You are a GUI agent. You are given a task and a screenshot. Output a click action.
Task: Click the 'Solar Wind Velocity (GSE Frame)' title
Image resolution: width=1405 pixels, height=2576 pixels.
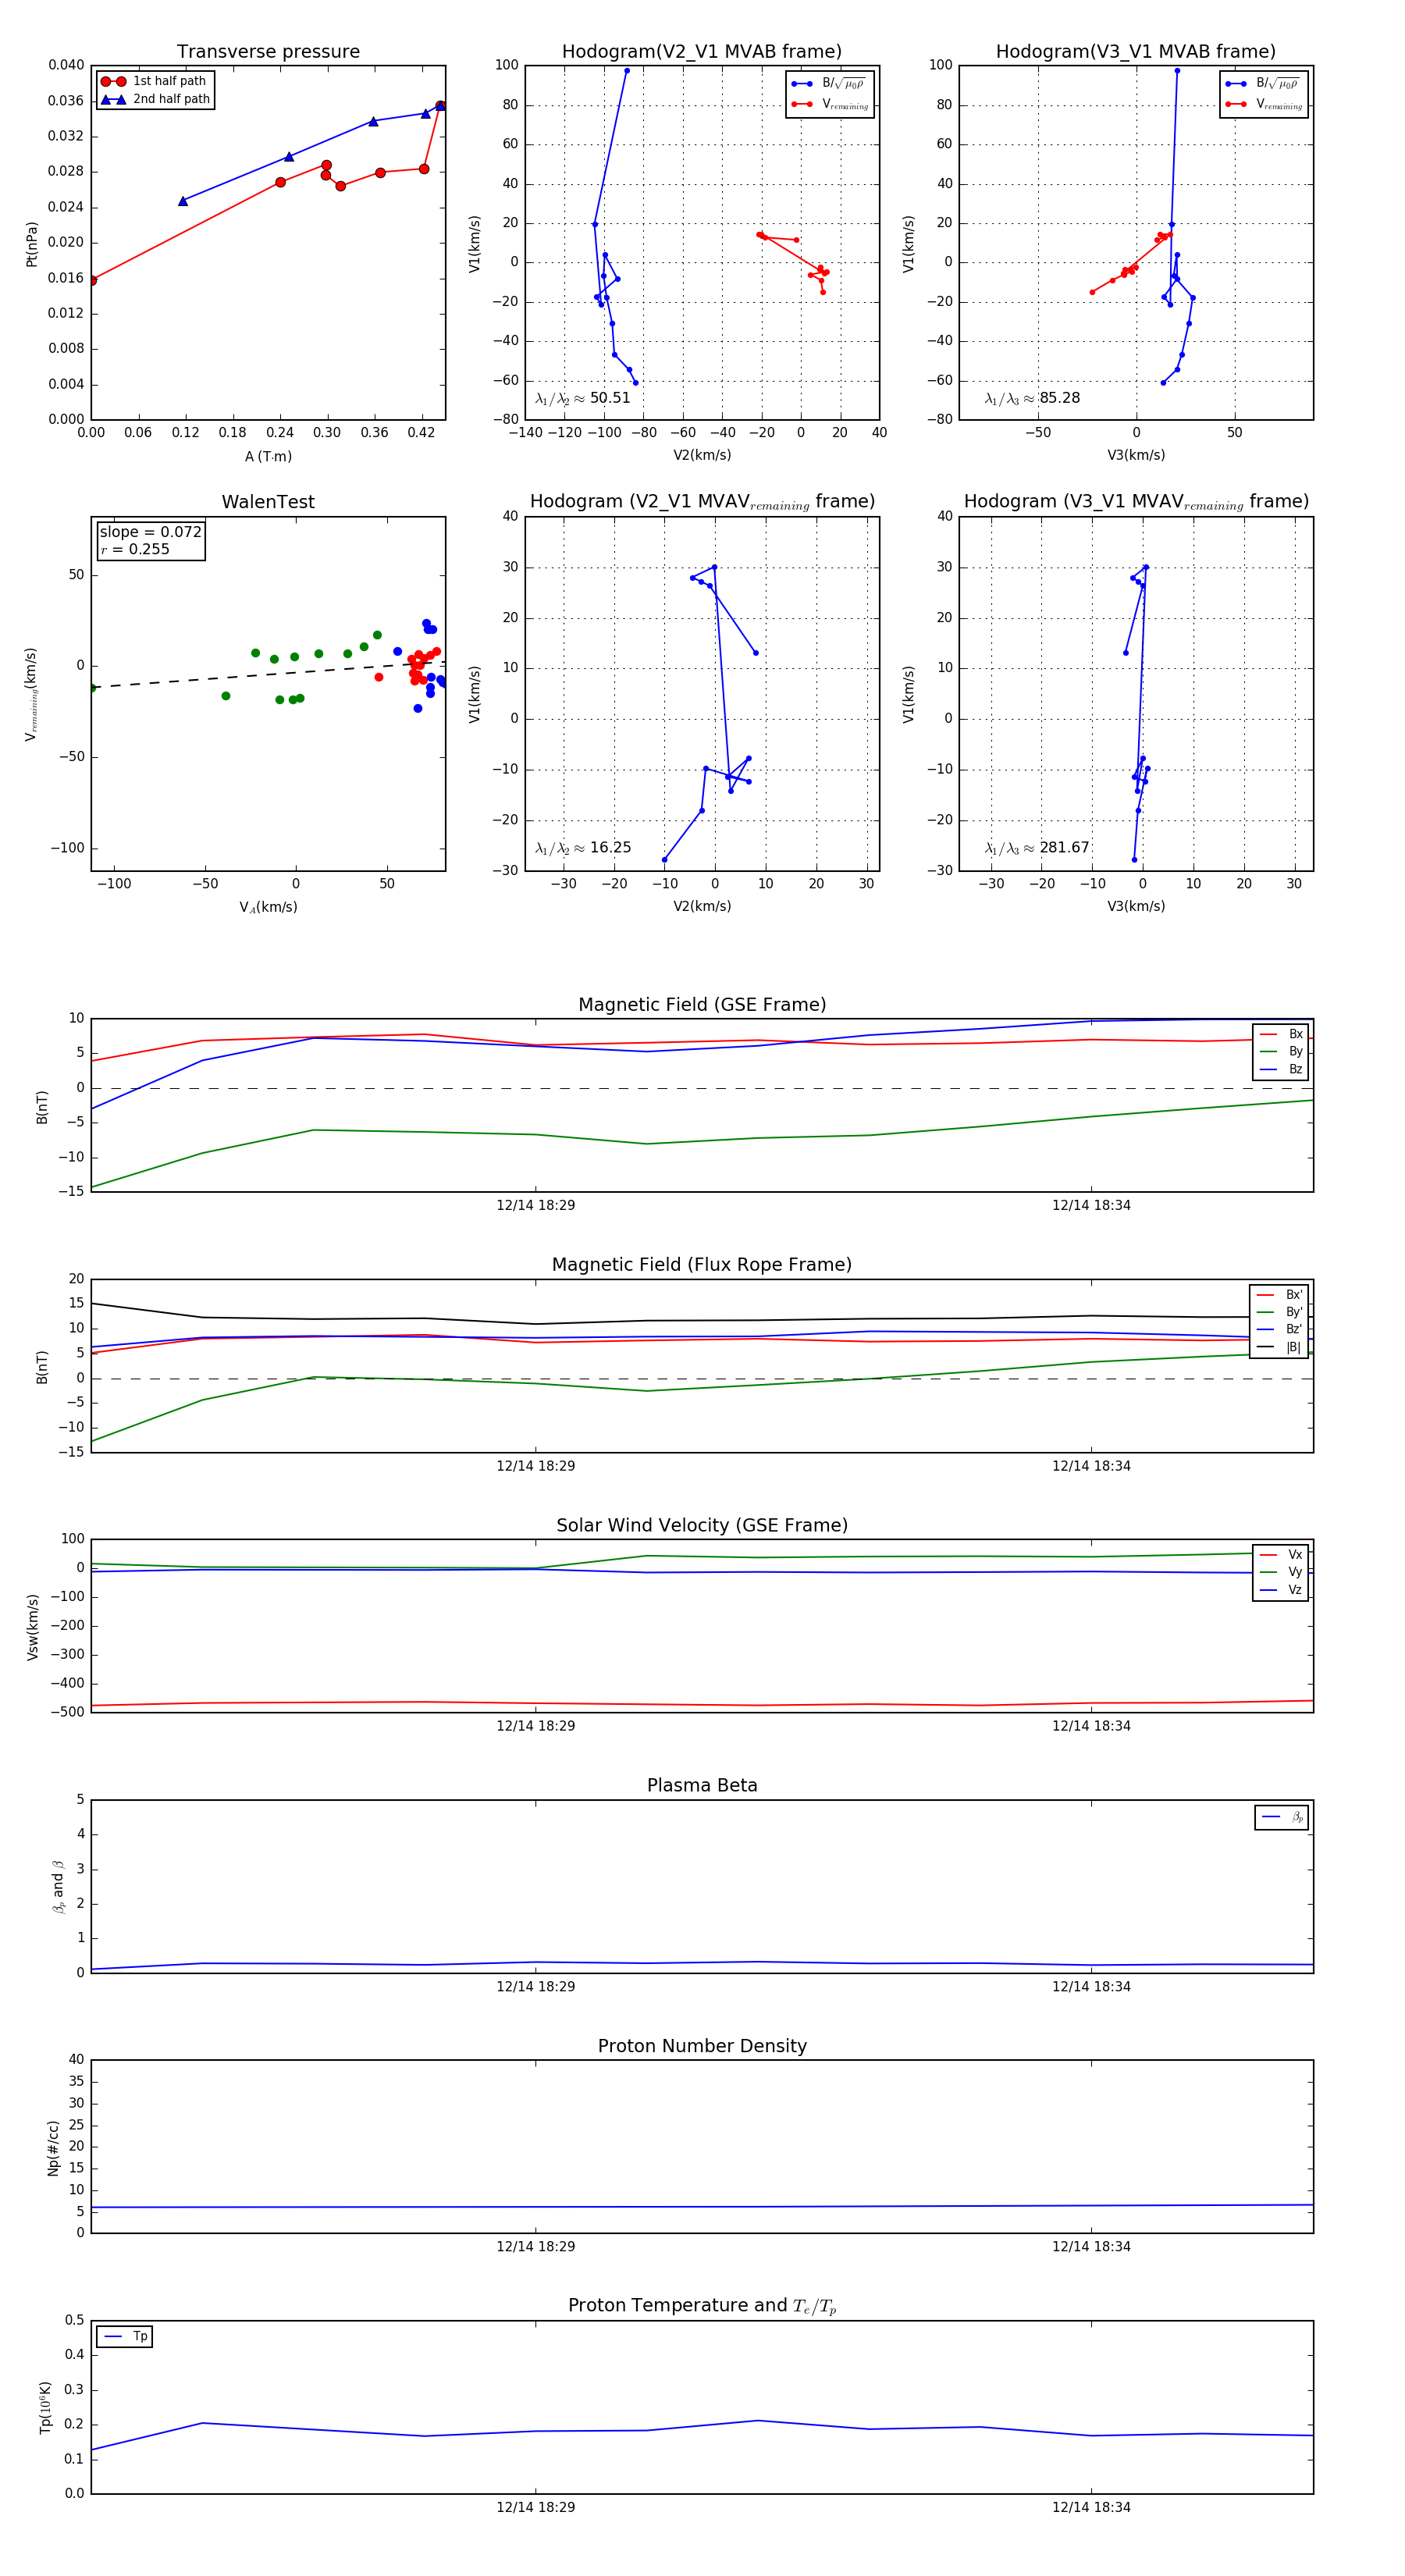tap(702, 1525)
